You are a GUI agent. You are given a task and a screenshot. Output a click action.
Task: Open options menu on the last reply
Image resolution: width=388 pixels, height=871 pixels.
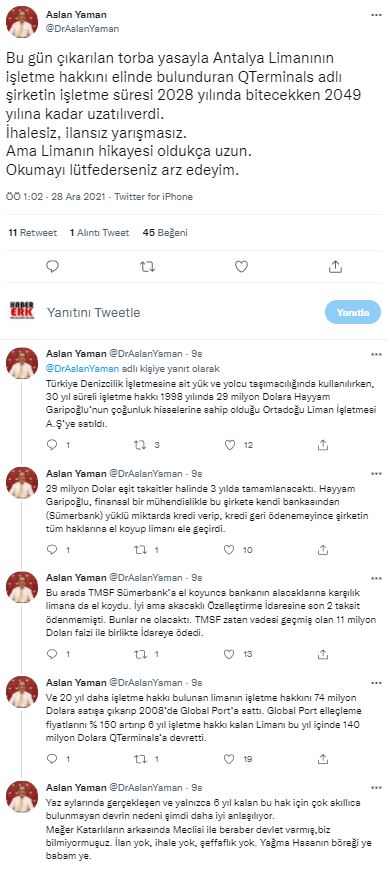376,788
